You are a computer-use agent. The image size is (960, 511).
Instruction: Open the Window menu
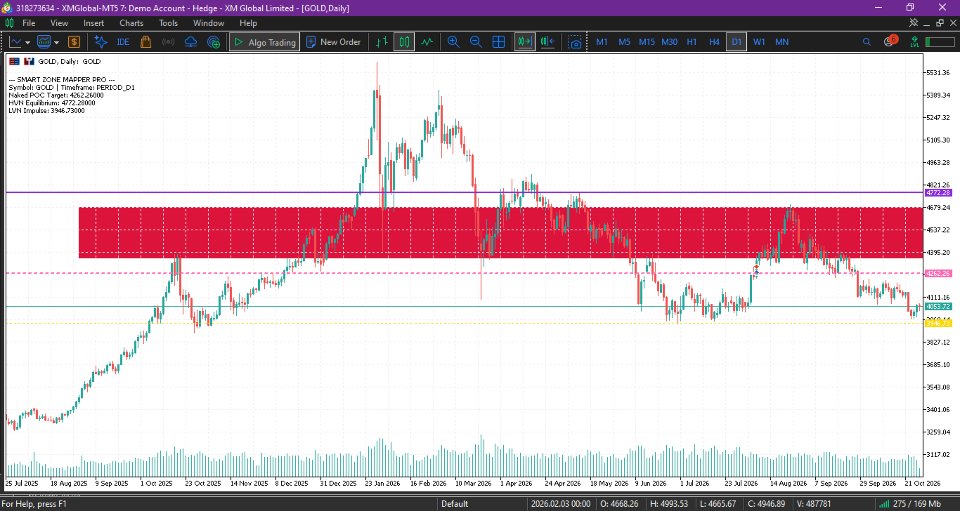point(209,23)
